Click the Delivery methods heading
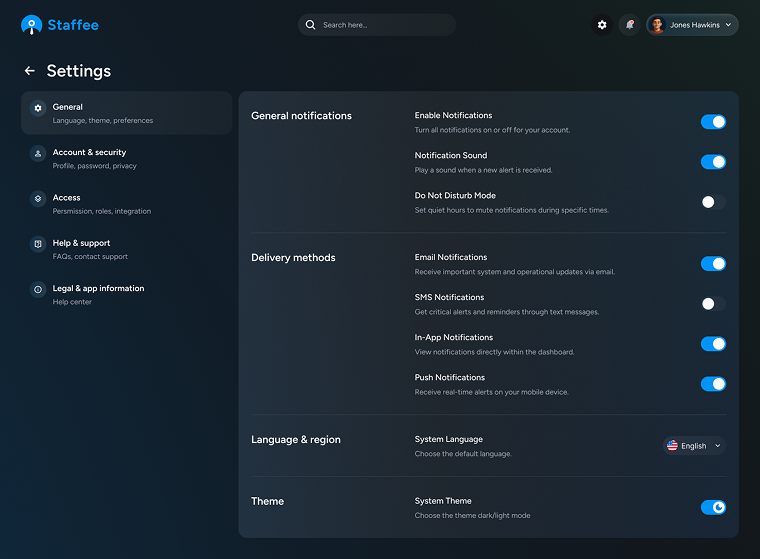This screenshot has height=559, width=760. (293, 258)
